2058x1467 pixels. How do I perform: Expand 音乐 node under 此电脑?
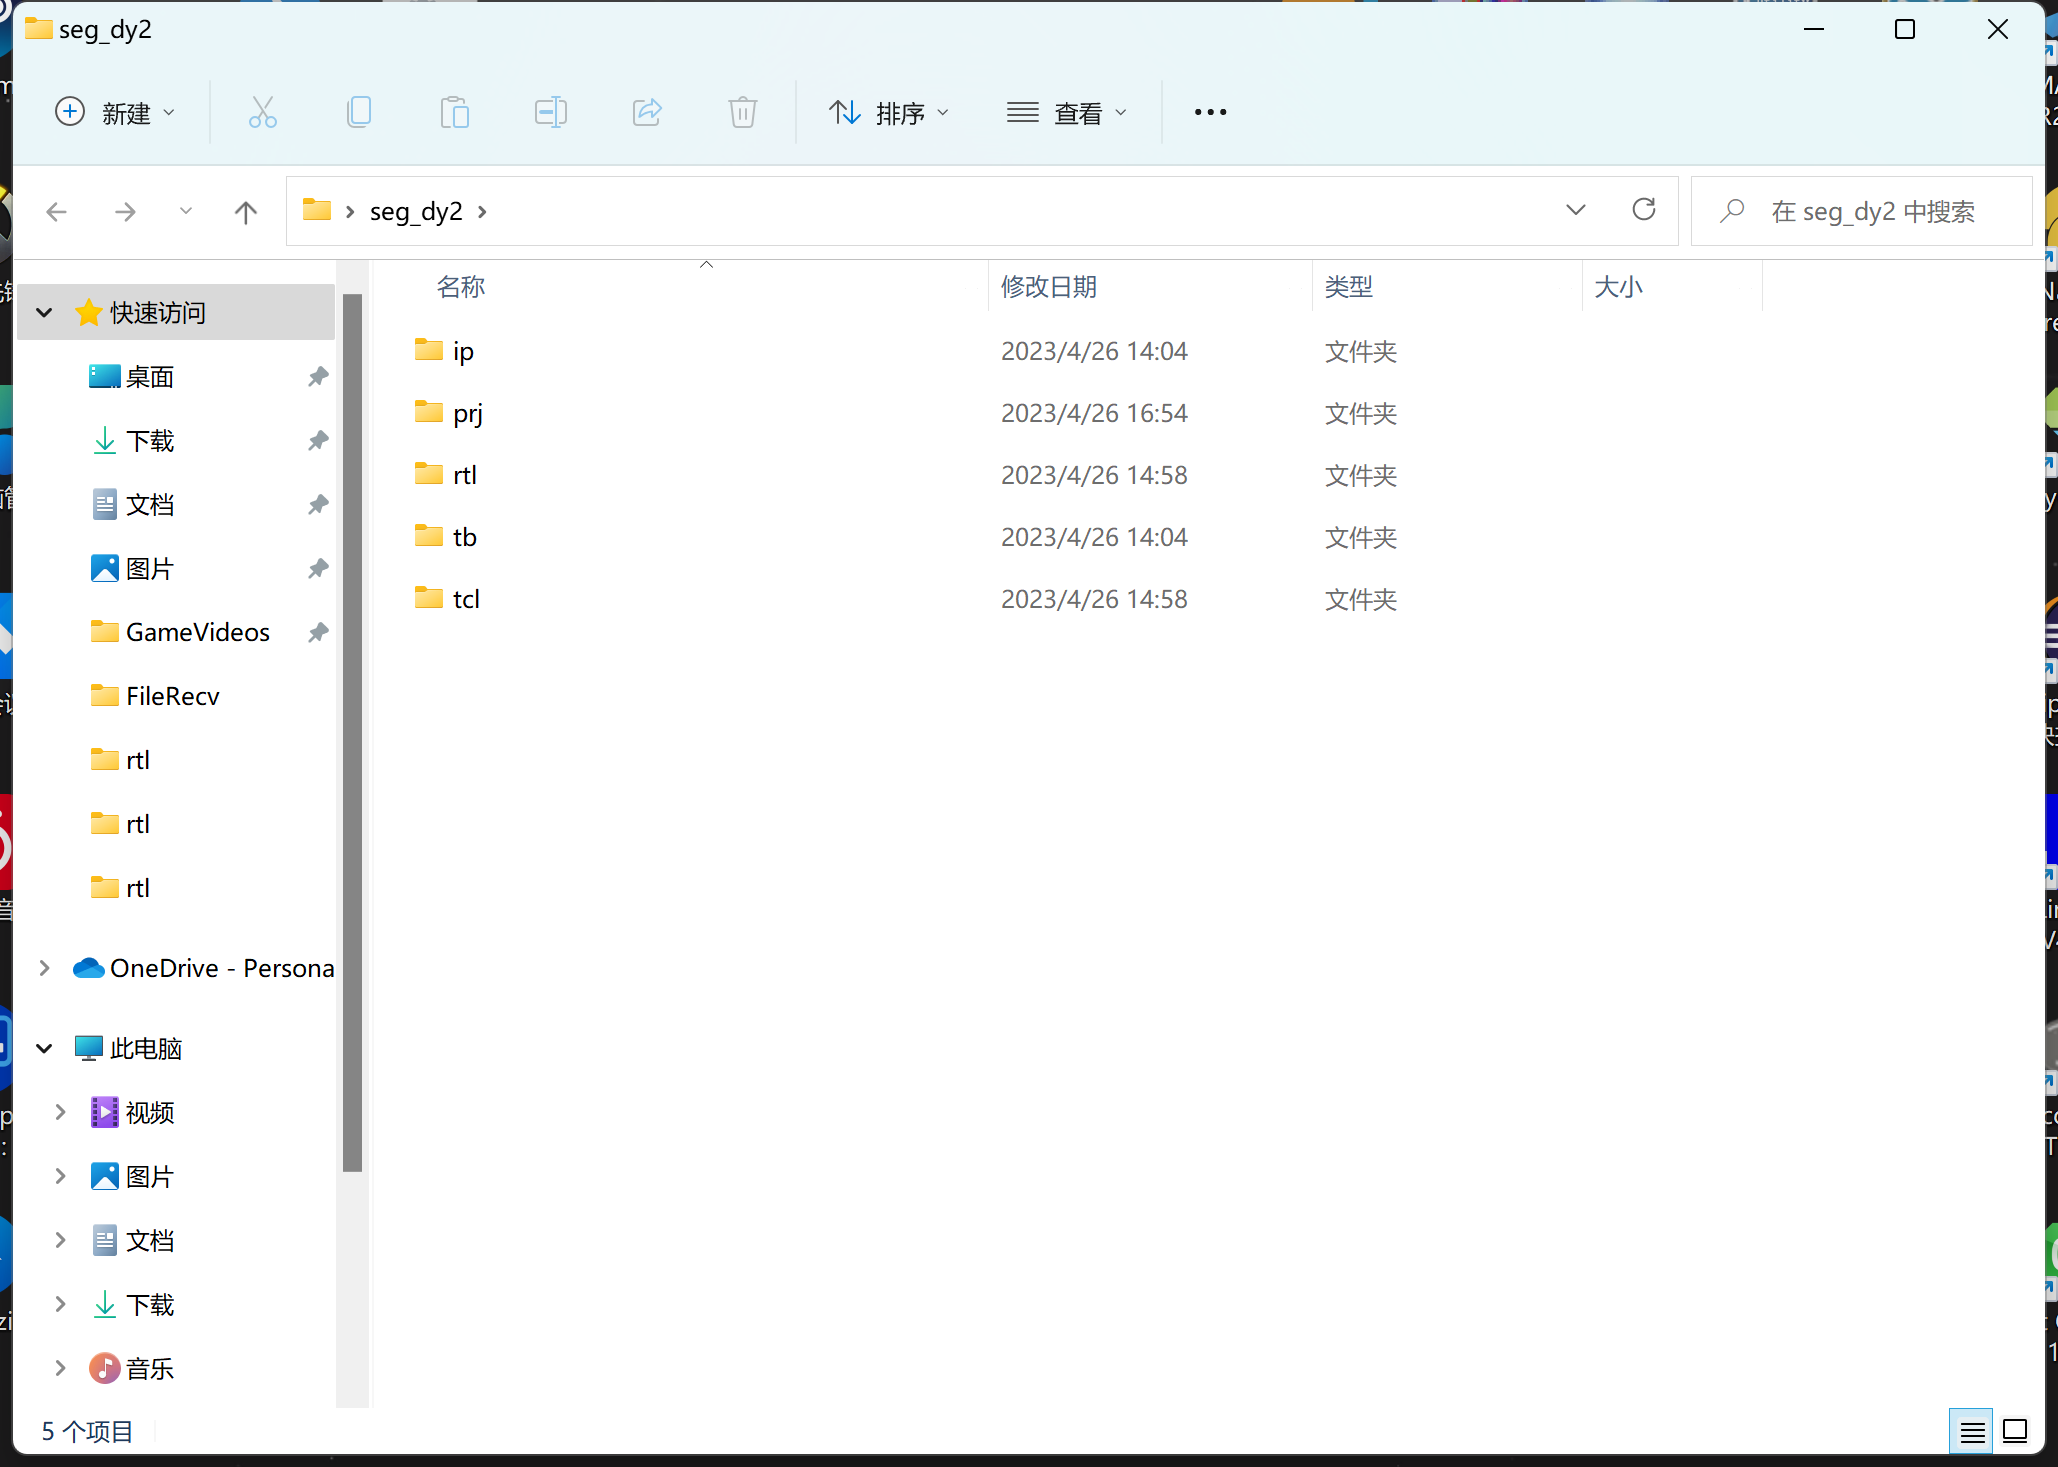click(x=60, y=1368)
